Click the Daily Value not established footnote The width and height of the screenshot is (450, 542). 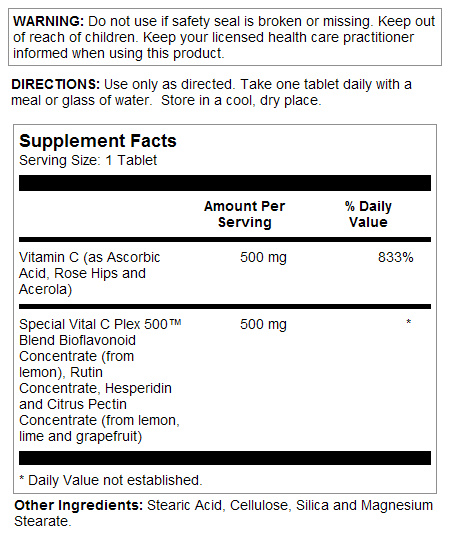click(111, 480)
